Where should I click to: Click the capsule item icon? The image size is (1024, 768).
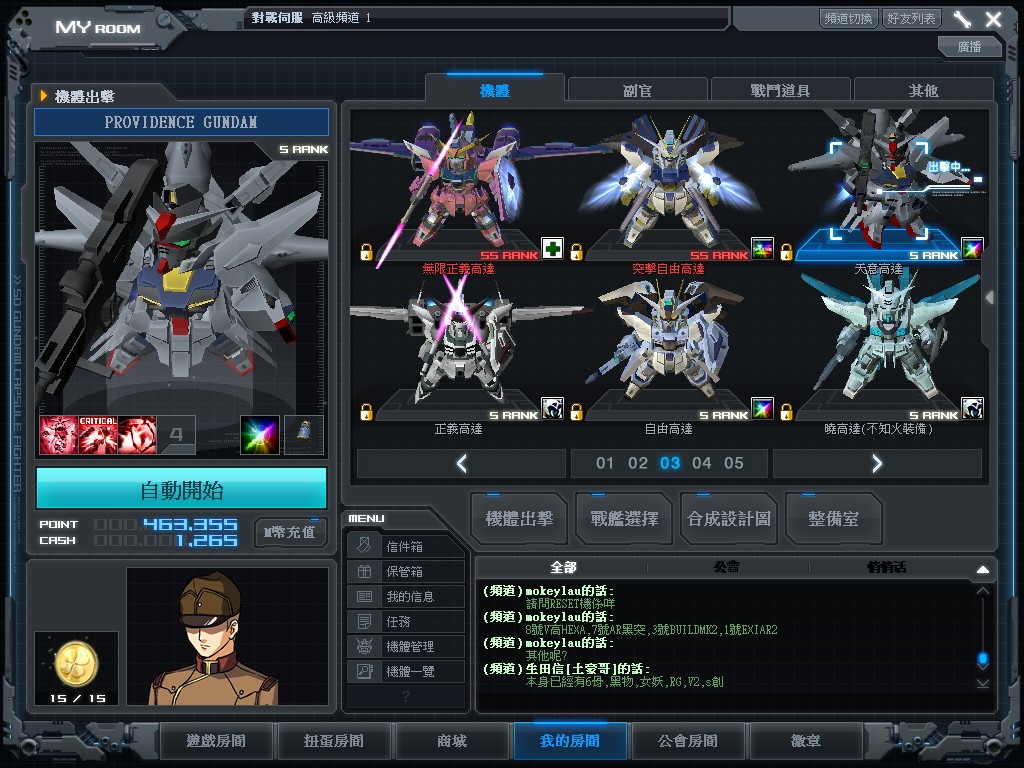(x=304, y=435)
